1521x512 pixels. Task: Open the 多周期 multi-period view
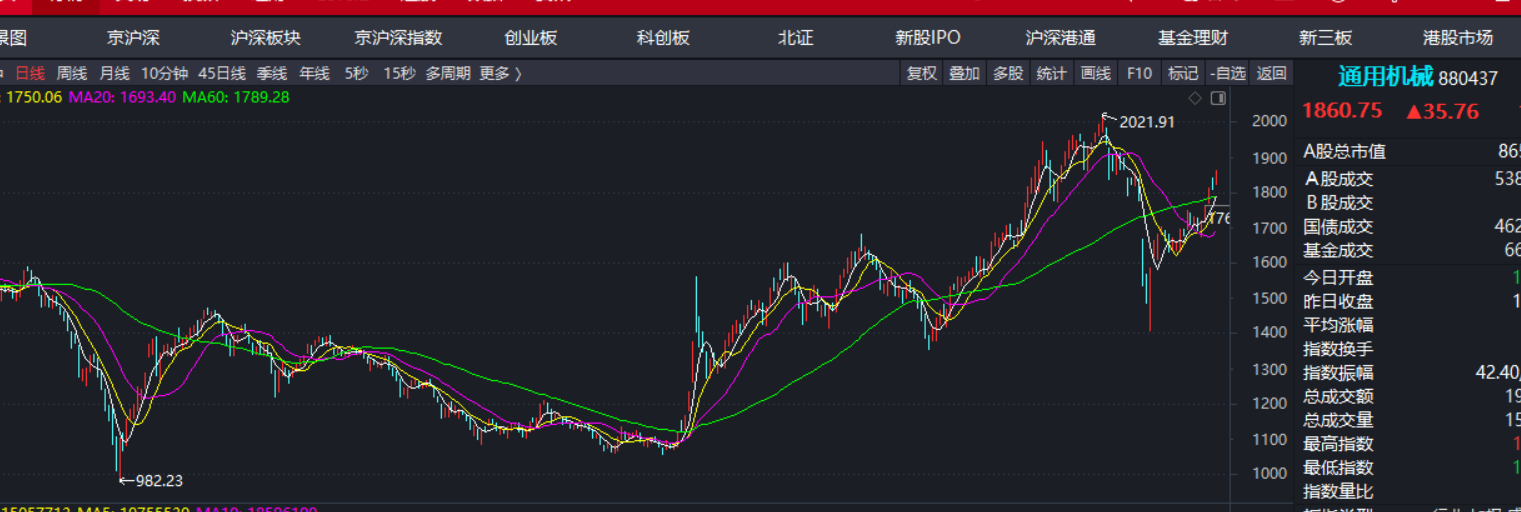point(448,73)
